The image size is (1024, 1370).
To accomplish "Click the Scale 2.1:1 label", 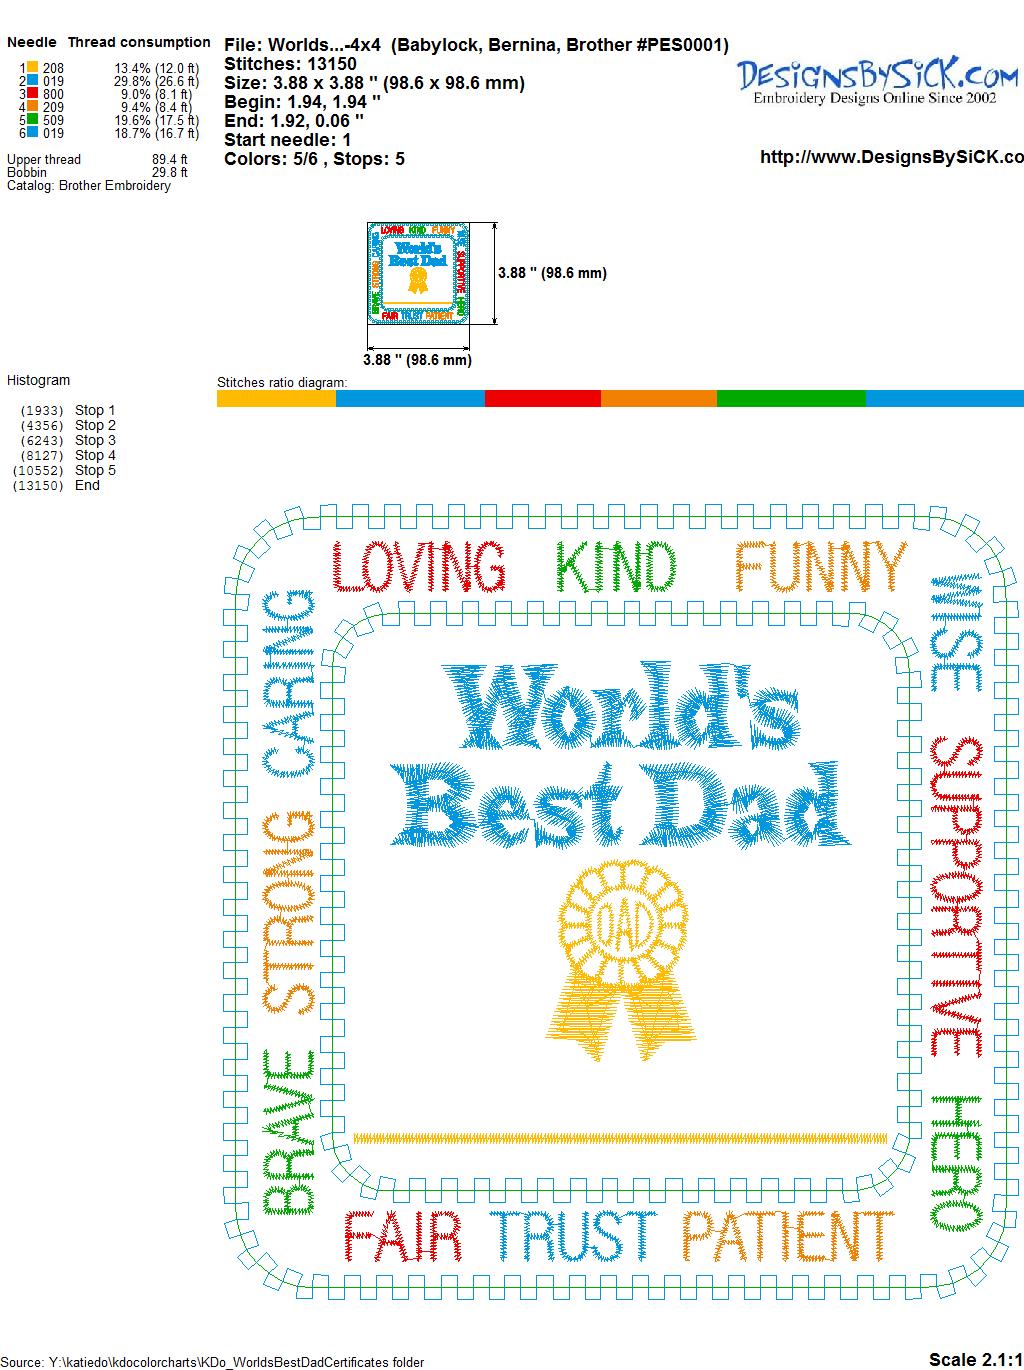I will click(975, 1359).
